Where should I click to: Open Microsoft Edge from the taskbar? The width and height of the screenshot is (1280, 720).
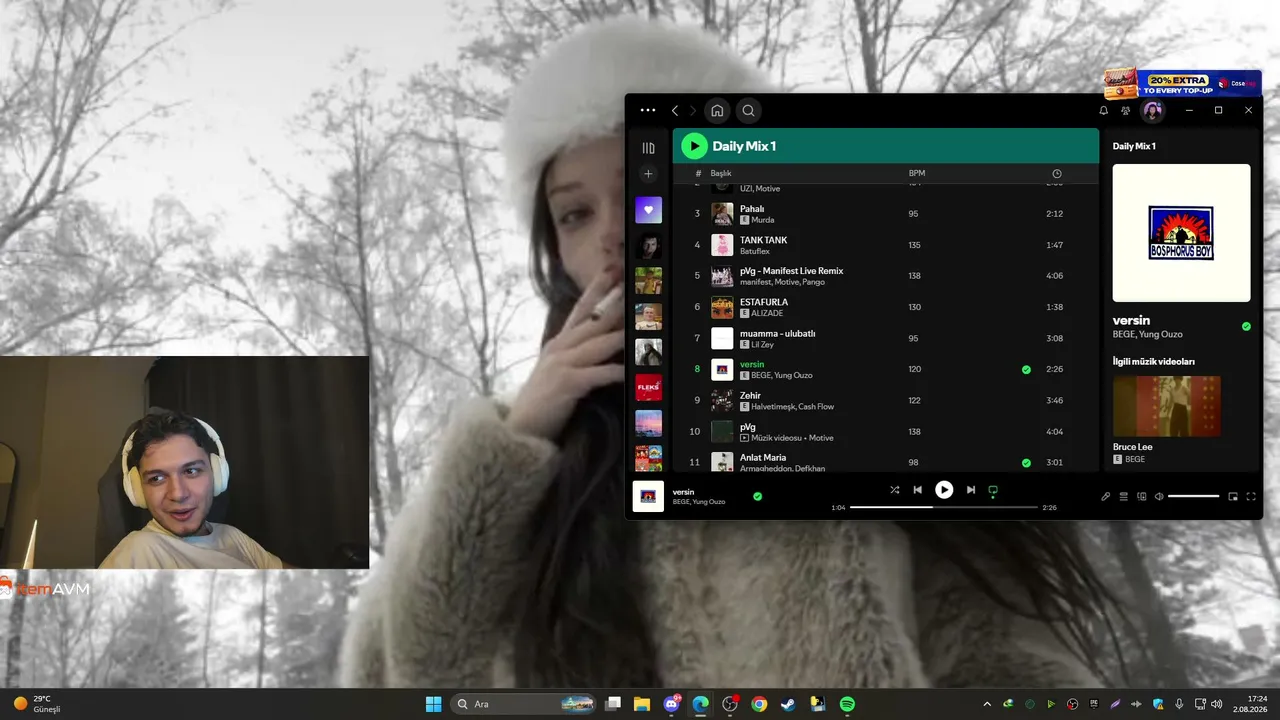(x=701, y=704)
